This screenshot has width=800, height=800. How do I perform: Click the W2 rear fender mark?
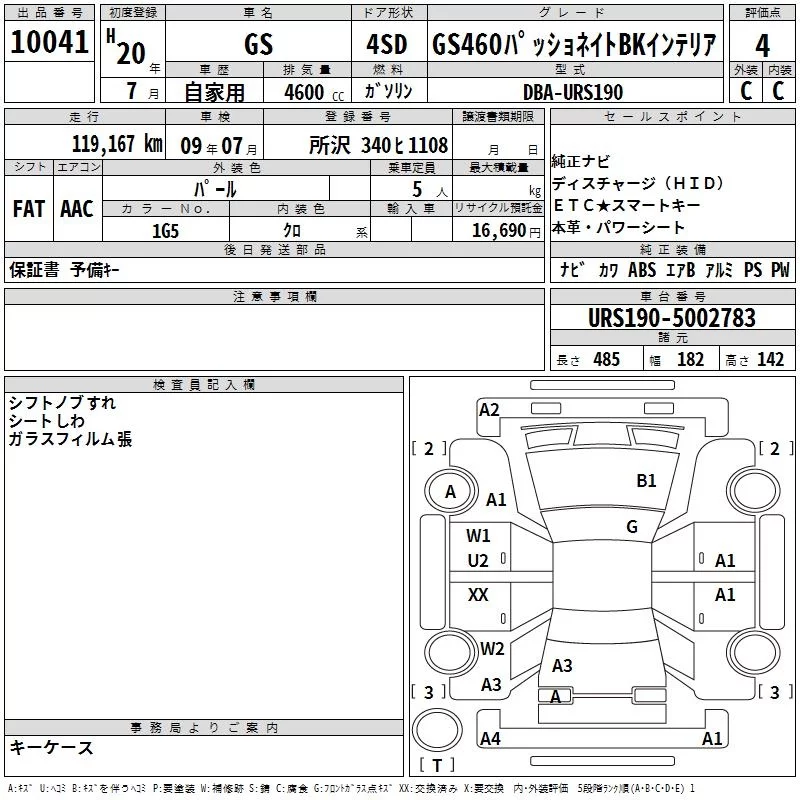tap(492, 648)
